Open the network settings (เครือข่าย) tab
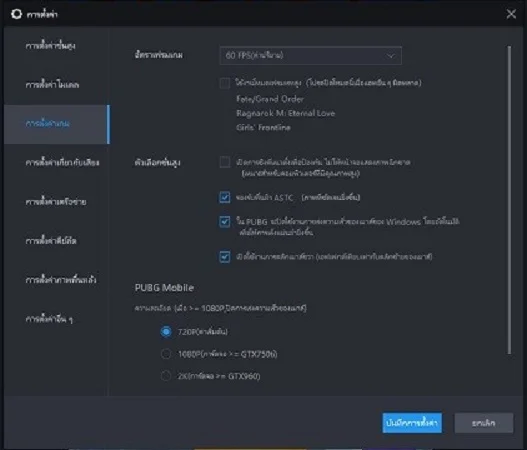 [56, 202]
